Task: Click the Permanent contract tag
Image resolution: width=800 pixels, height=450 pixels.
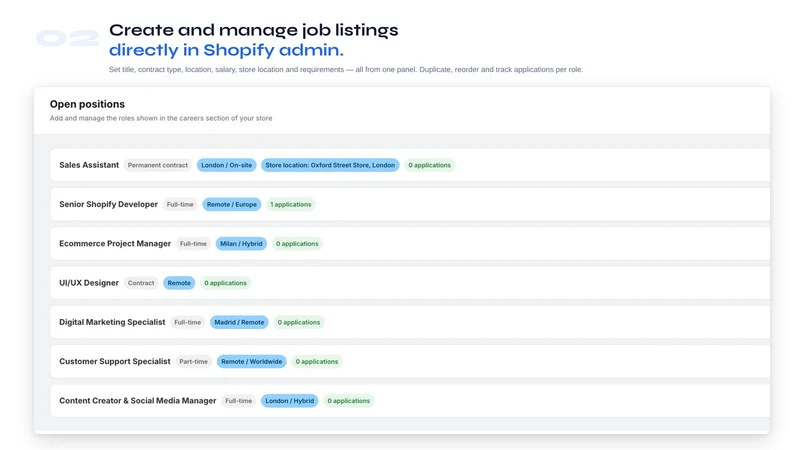Action: [158, 165]
